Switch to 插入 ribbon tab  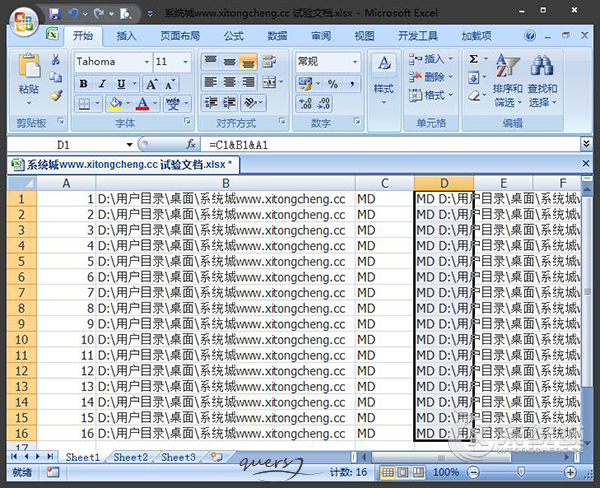[x=126, y=36]
